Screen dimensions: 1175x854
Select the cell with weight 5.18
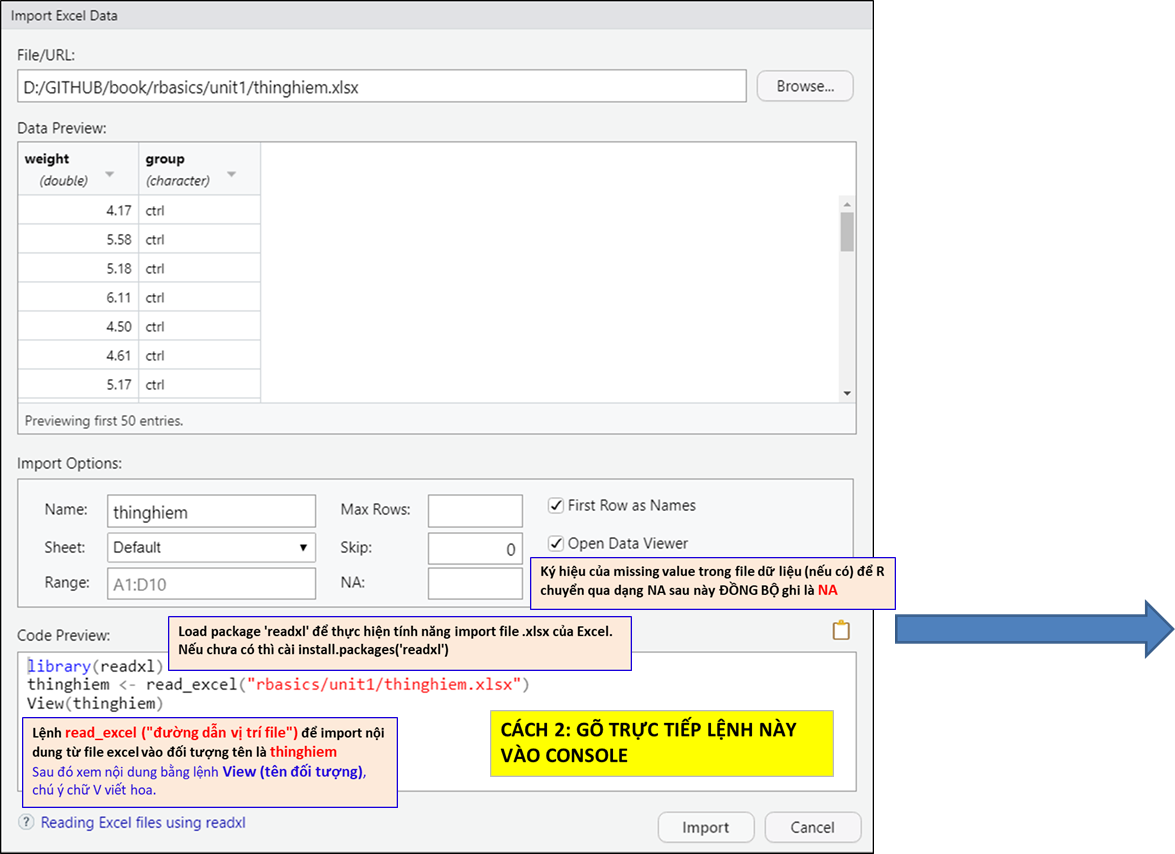pyautogui.click(x=79, y=268)
